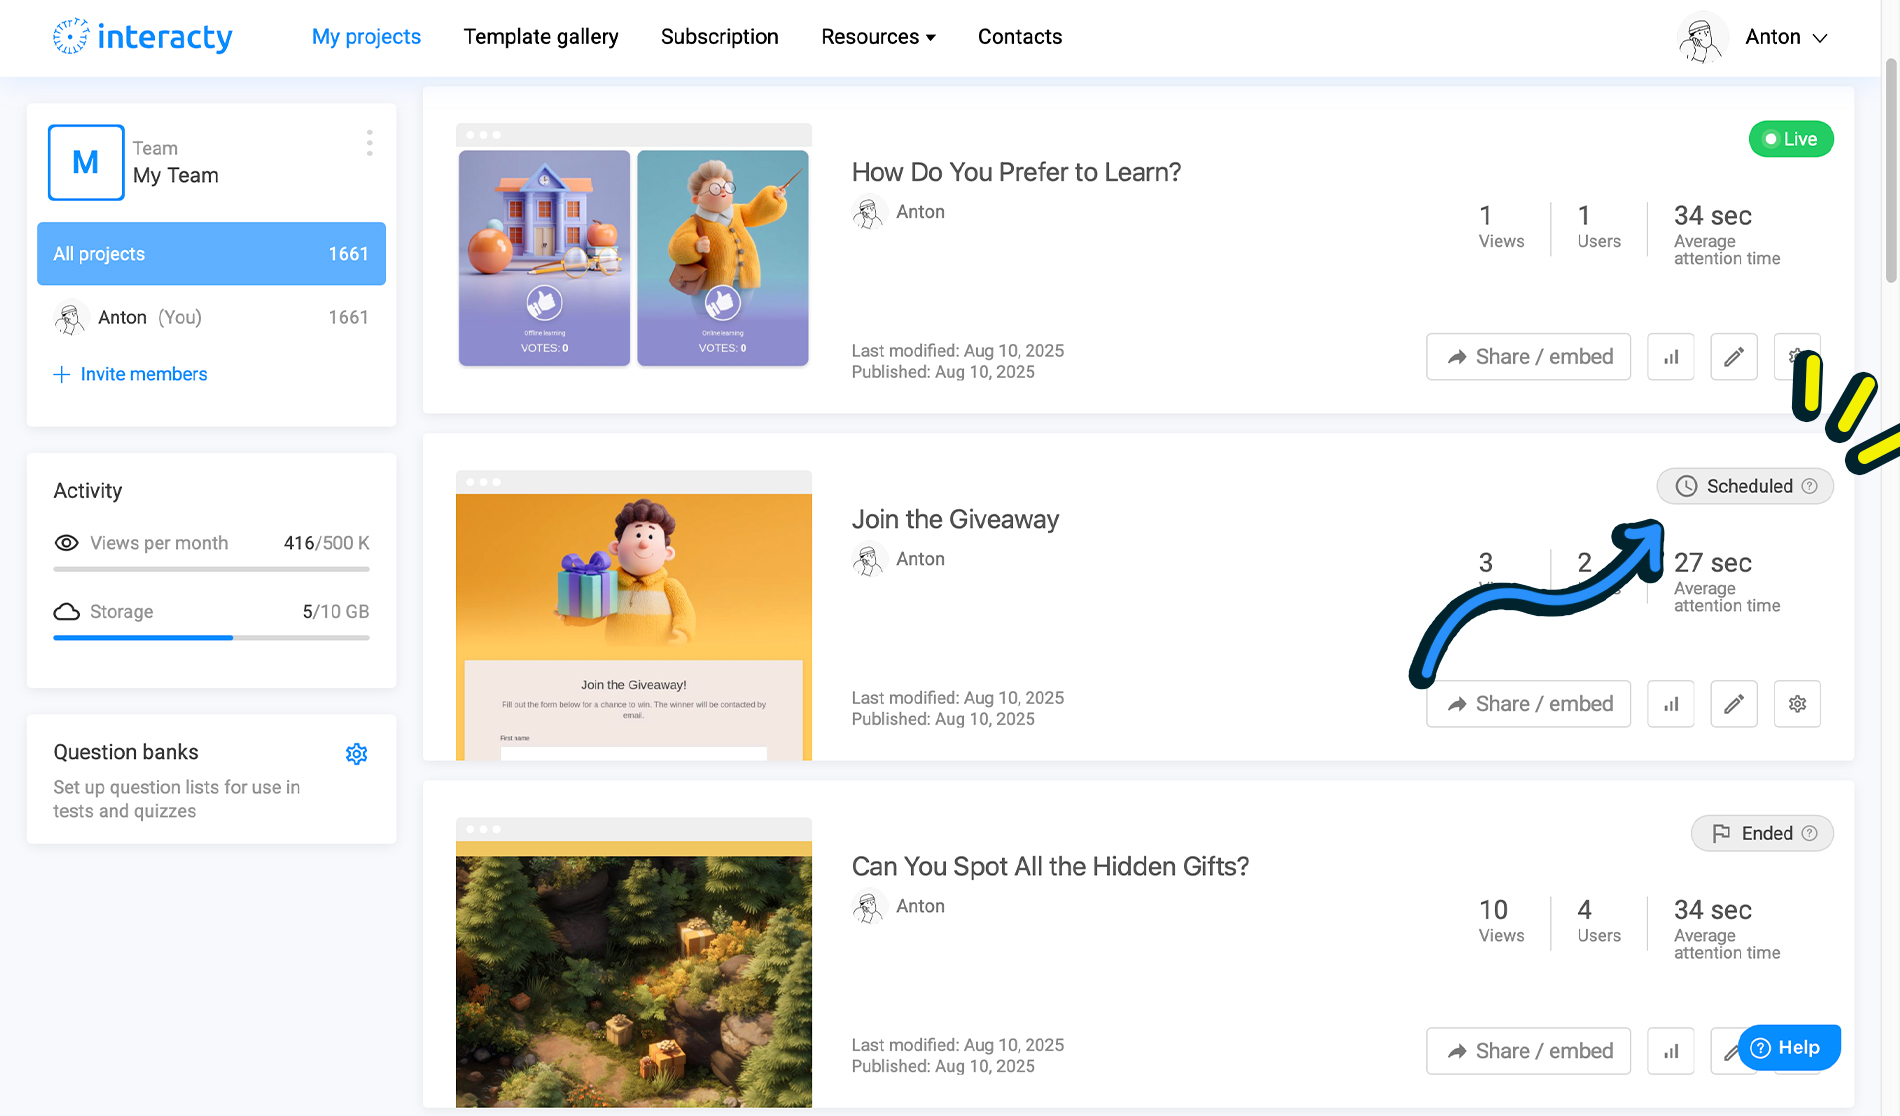Filter projects by Anton (You)
Viewport: 1900px width, 1116px height.
(211, 318)
